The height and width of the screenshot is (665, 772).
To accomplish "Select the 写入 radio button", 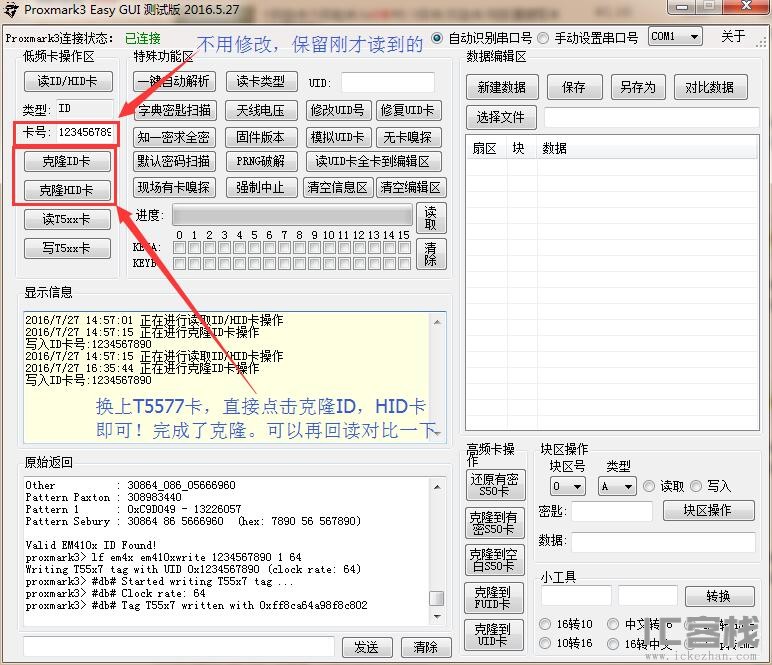I will (x=696, y=486).
